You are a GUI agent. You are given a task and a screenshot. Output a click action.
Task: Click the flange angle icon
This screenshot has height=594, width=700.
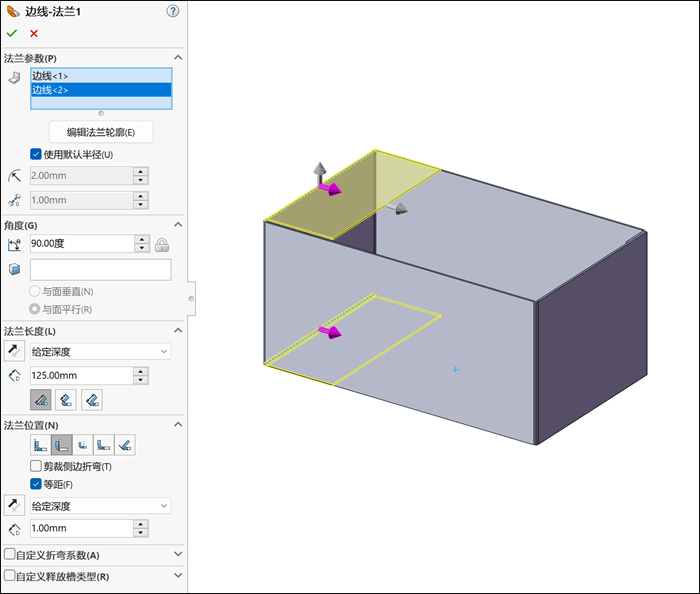[14, 244]
